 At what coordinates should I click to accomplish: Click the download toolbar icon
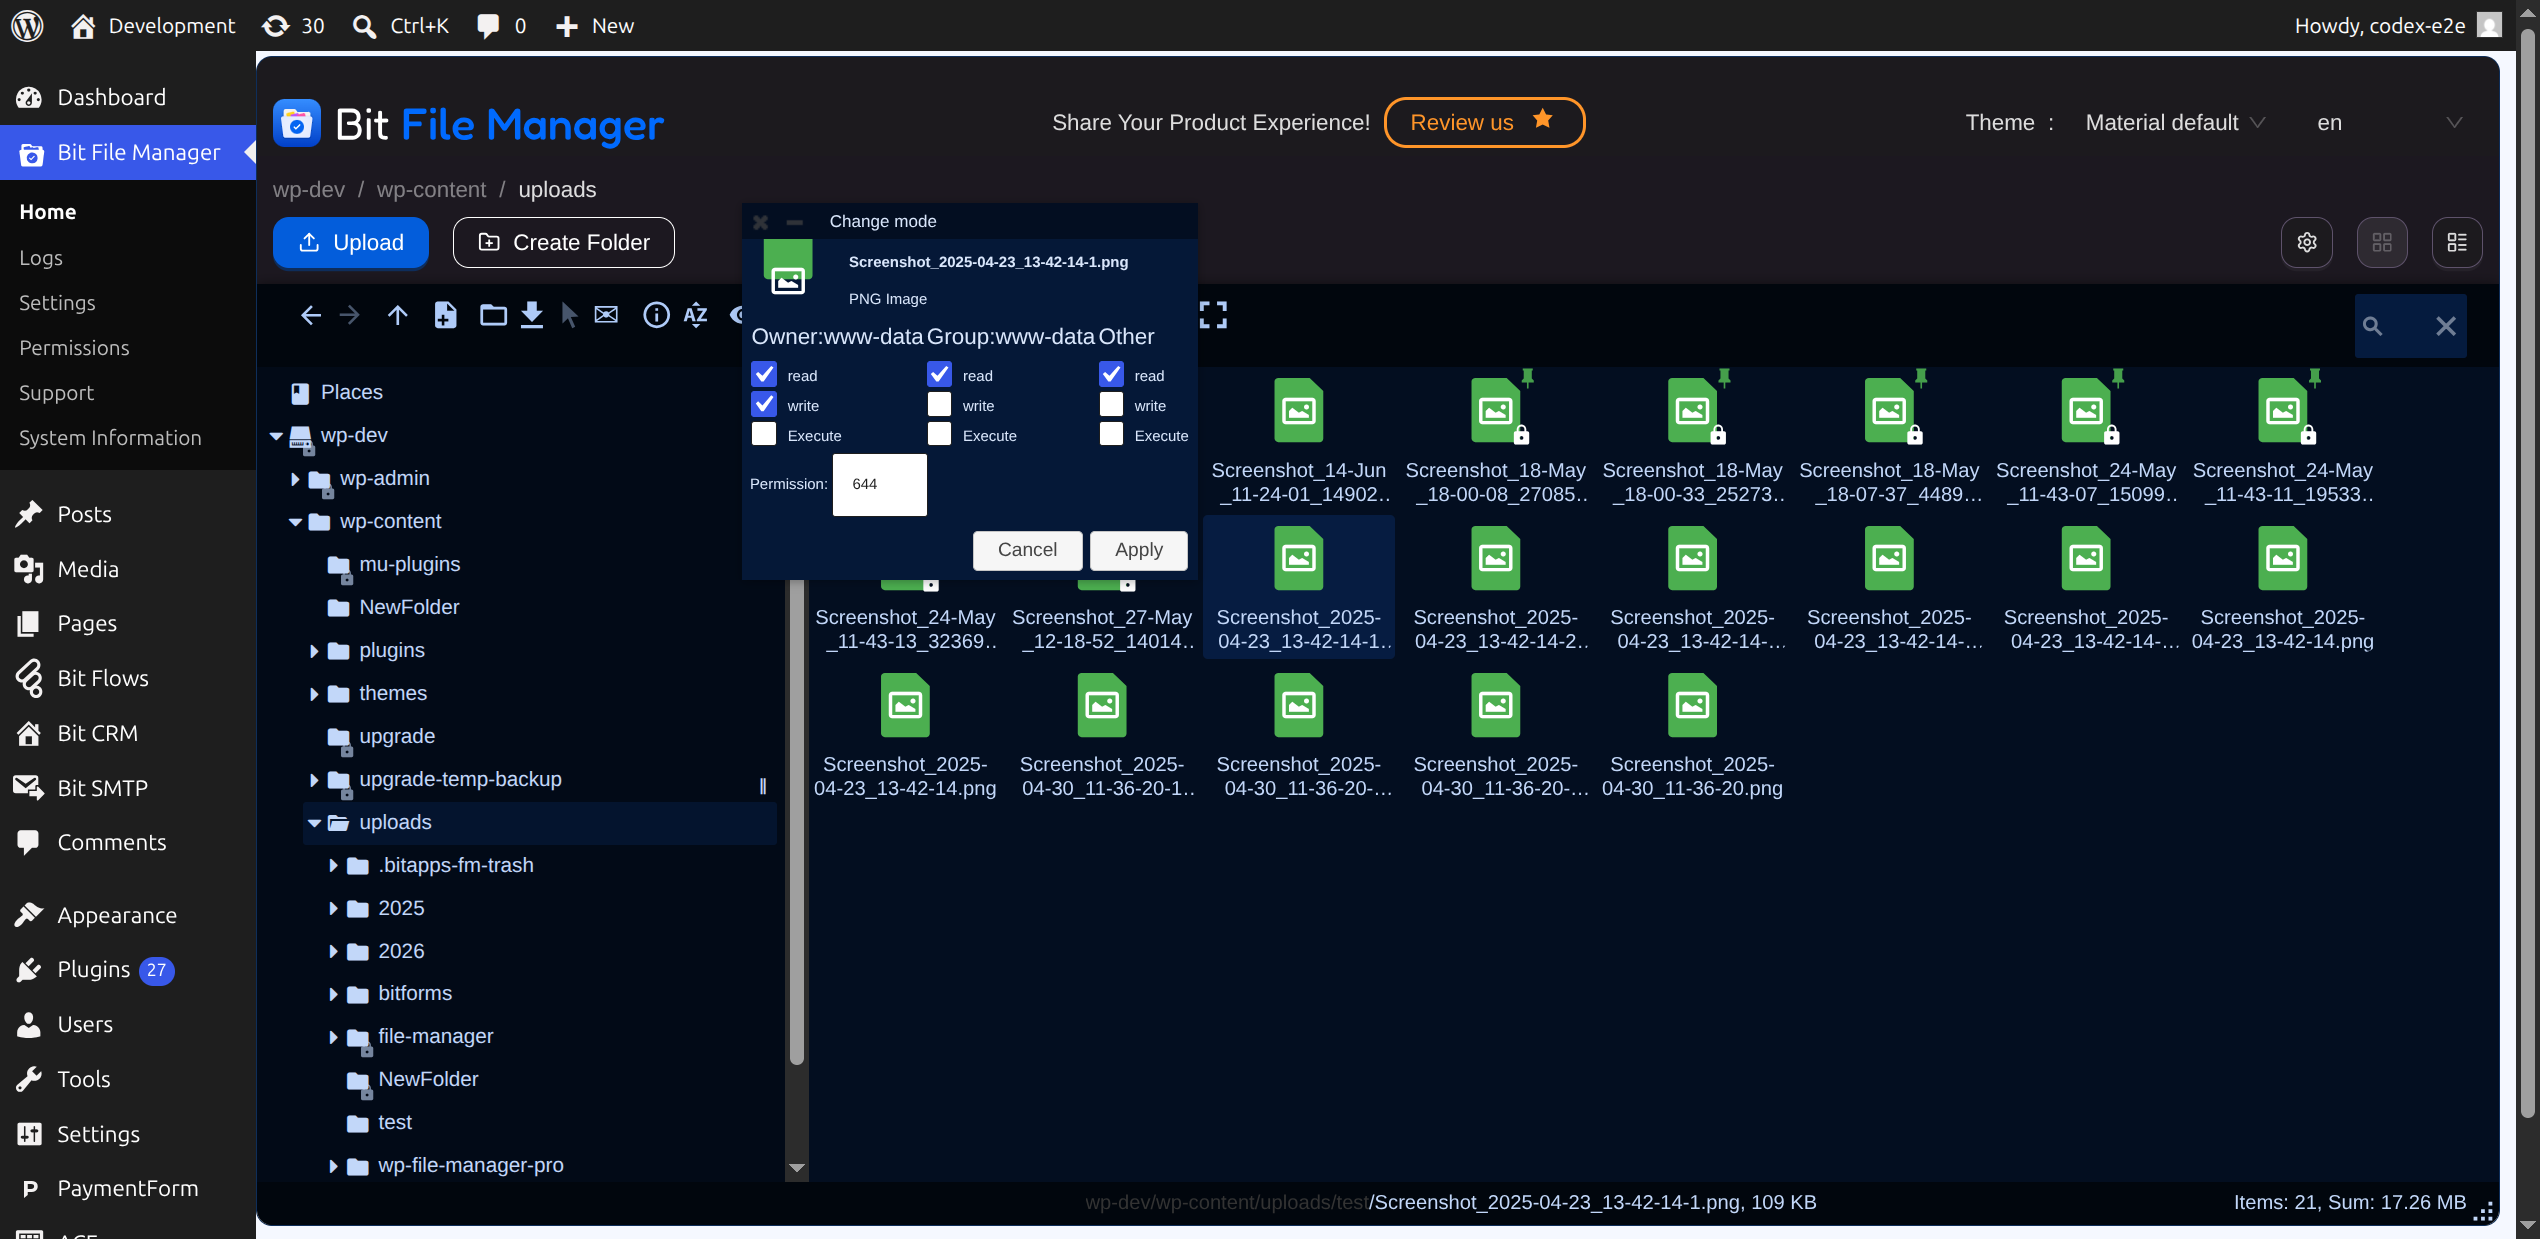point(532,316)
